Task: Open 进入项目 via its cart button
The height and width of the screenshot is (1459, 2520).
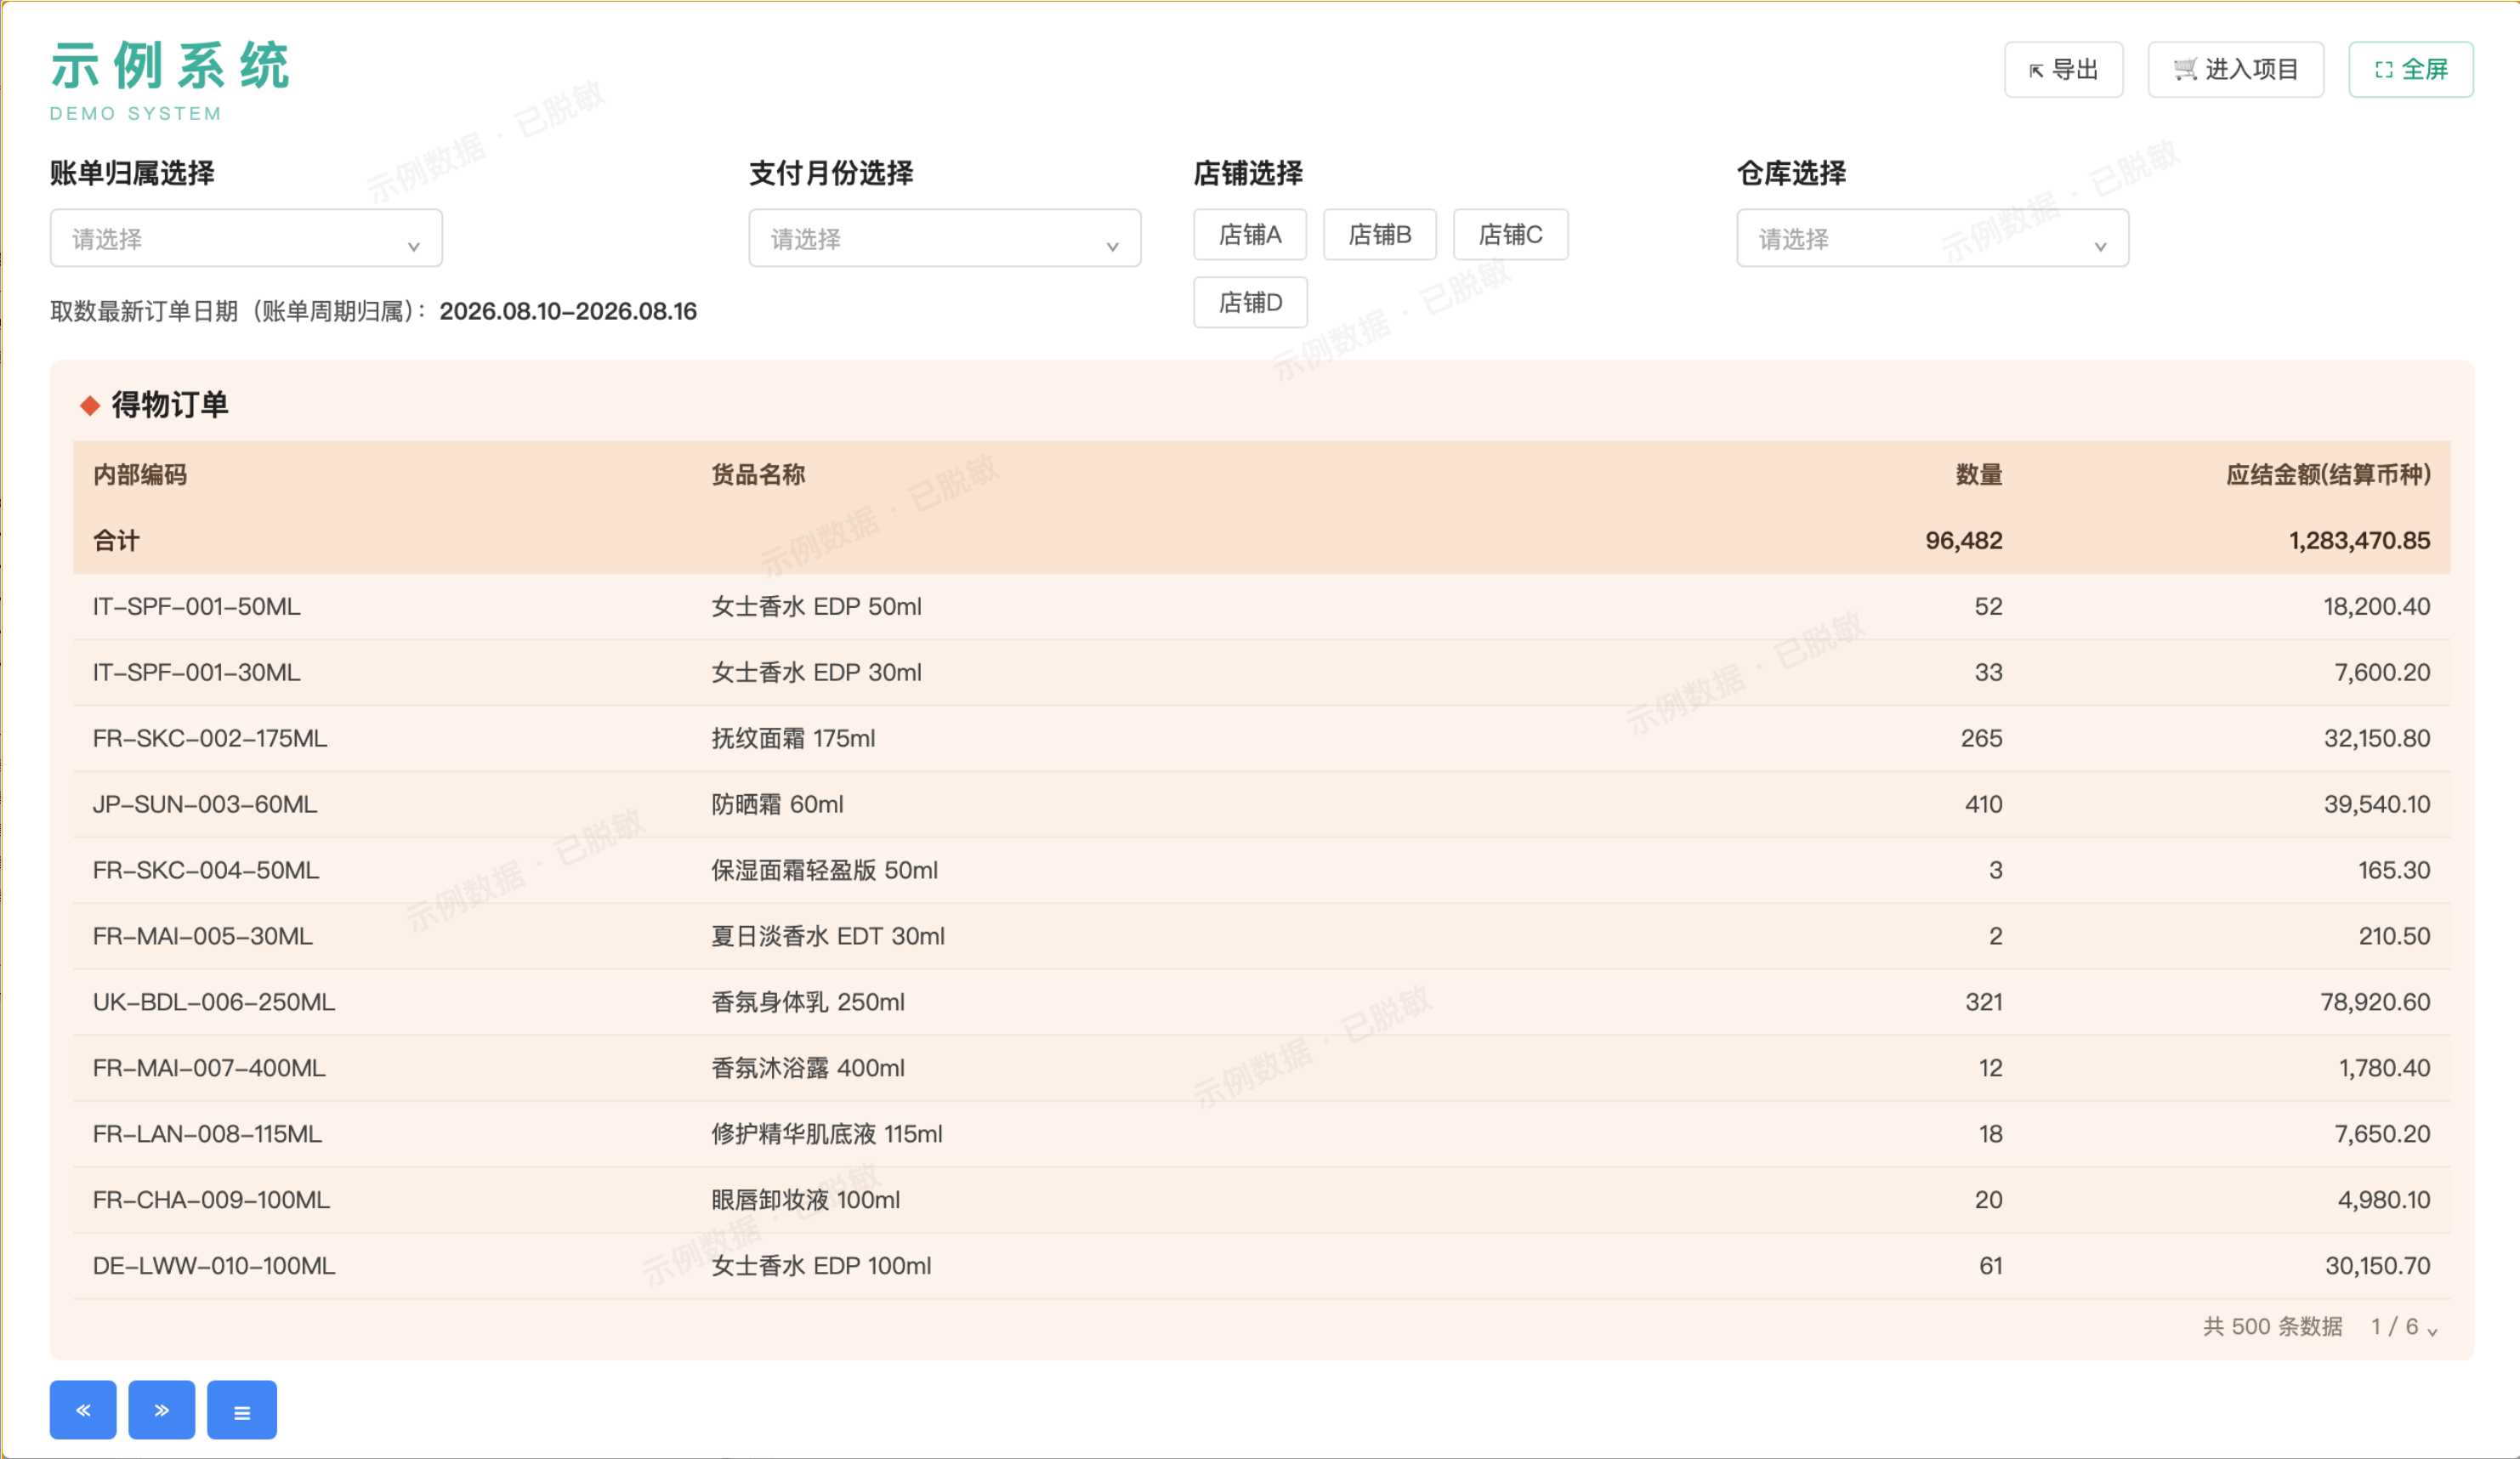Action: point(2235,69)
